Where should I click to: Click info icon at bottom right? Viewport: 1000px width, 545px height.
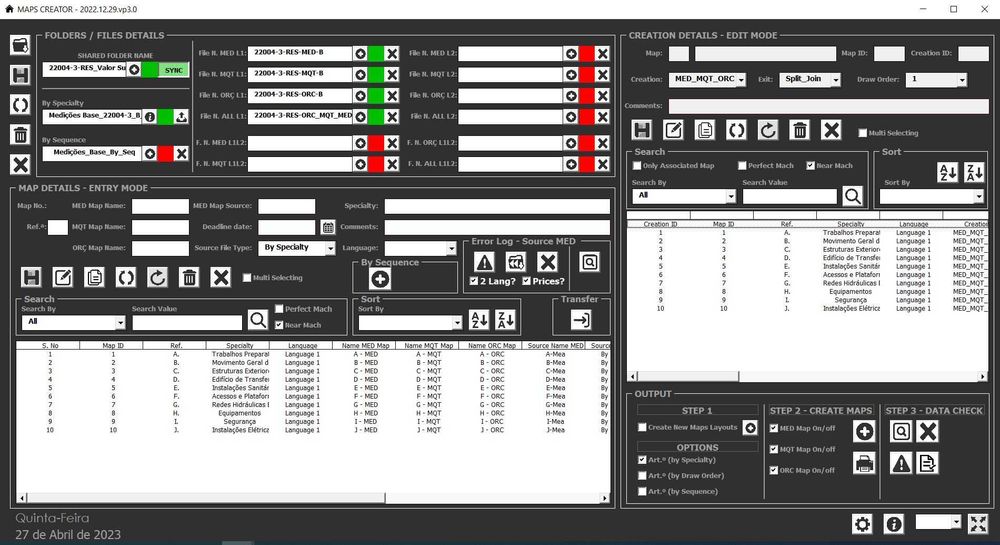[893, 524]
